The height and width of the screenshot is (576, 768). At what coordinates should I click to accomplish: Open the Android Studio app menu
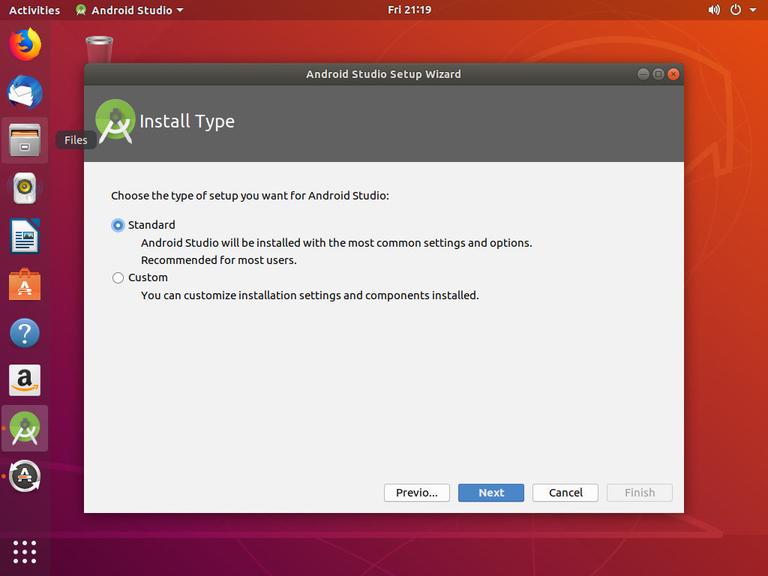(130, 10)
